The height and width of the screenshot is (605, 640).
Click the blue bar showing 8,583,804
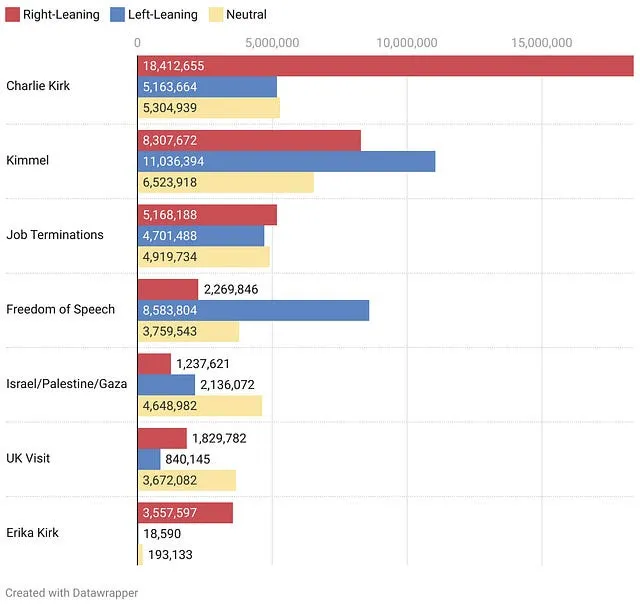[253, 310]
